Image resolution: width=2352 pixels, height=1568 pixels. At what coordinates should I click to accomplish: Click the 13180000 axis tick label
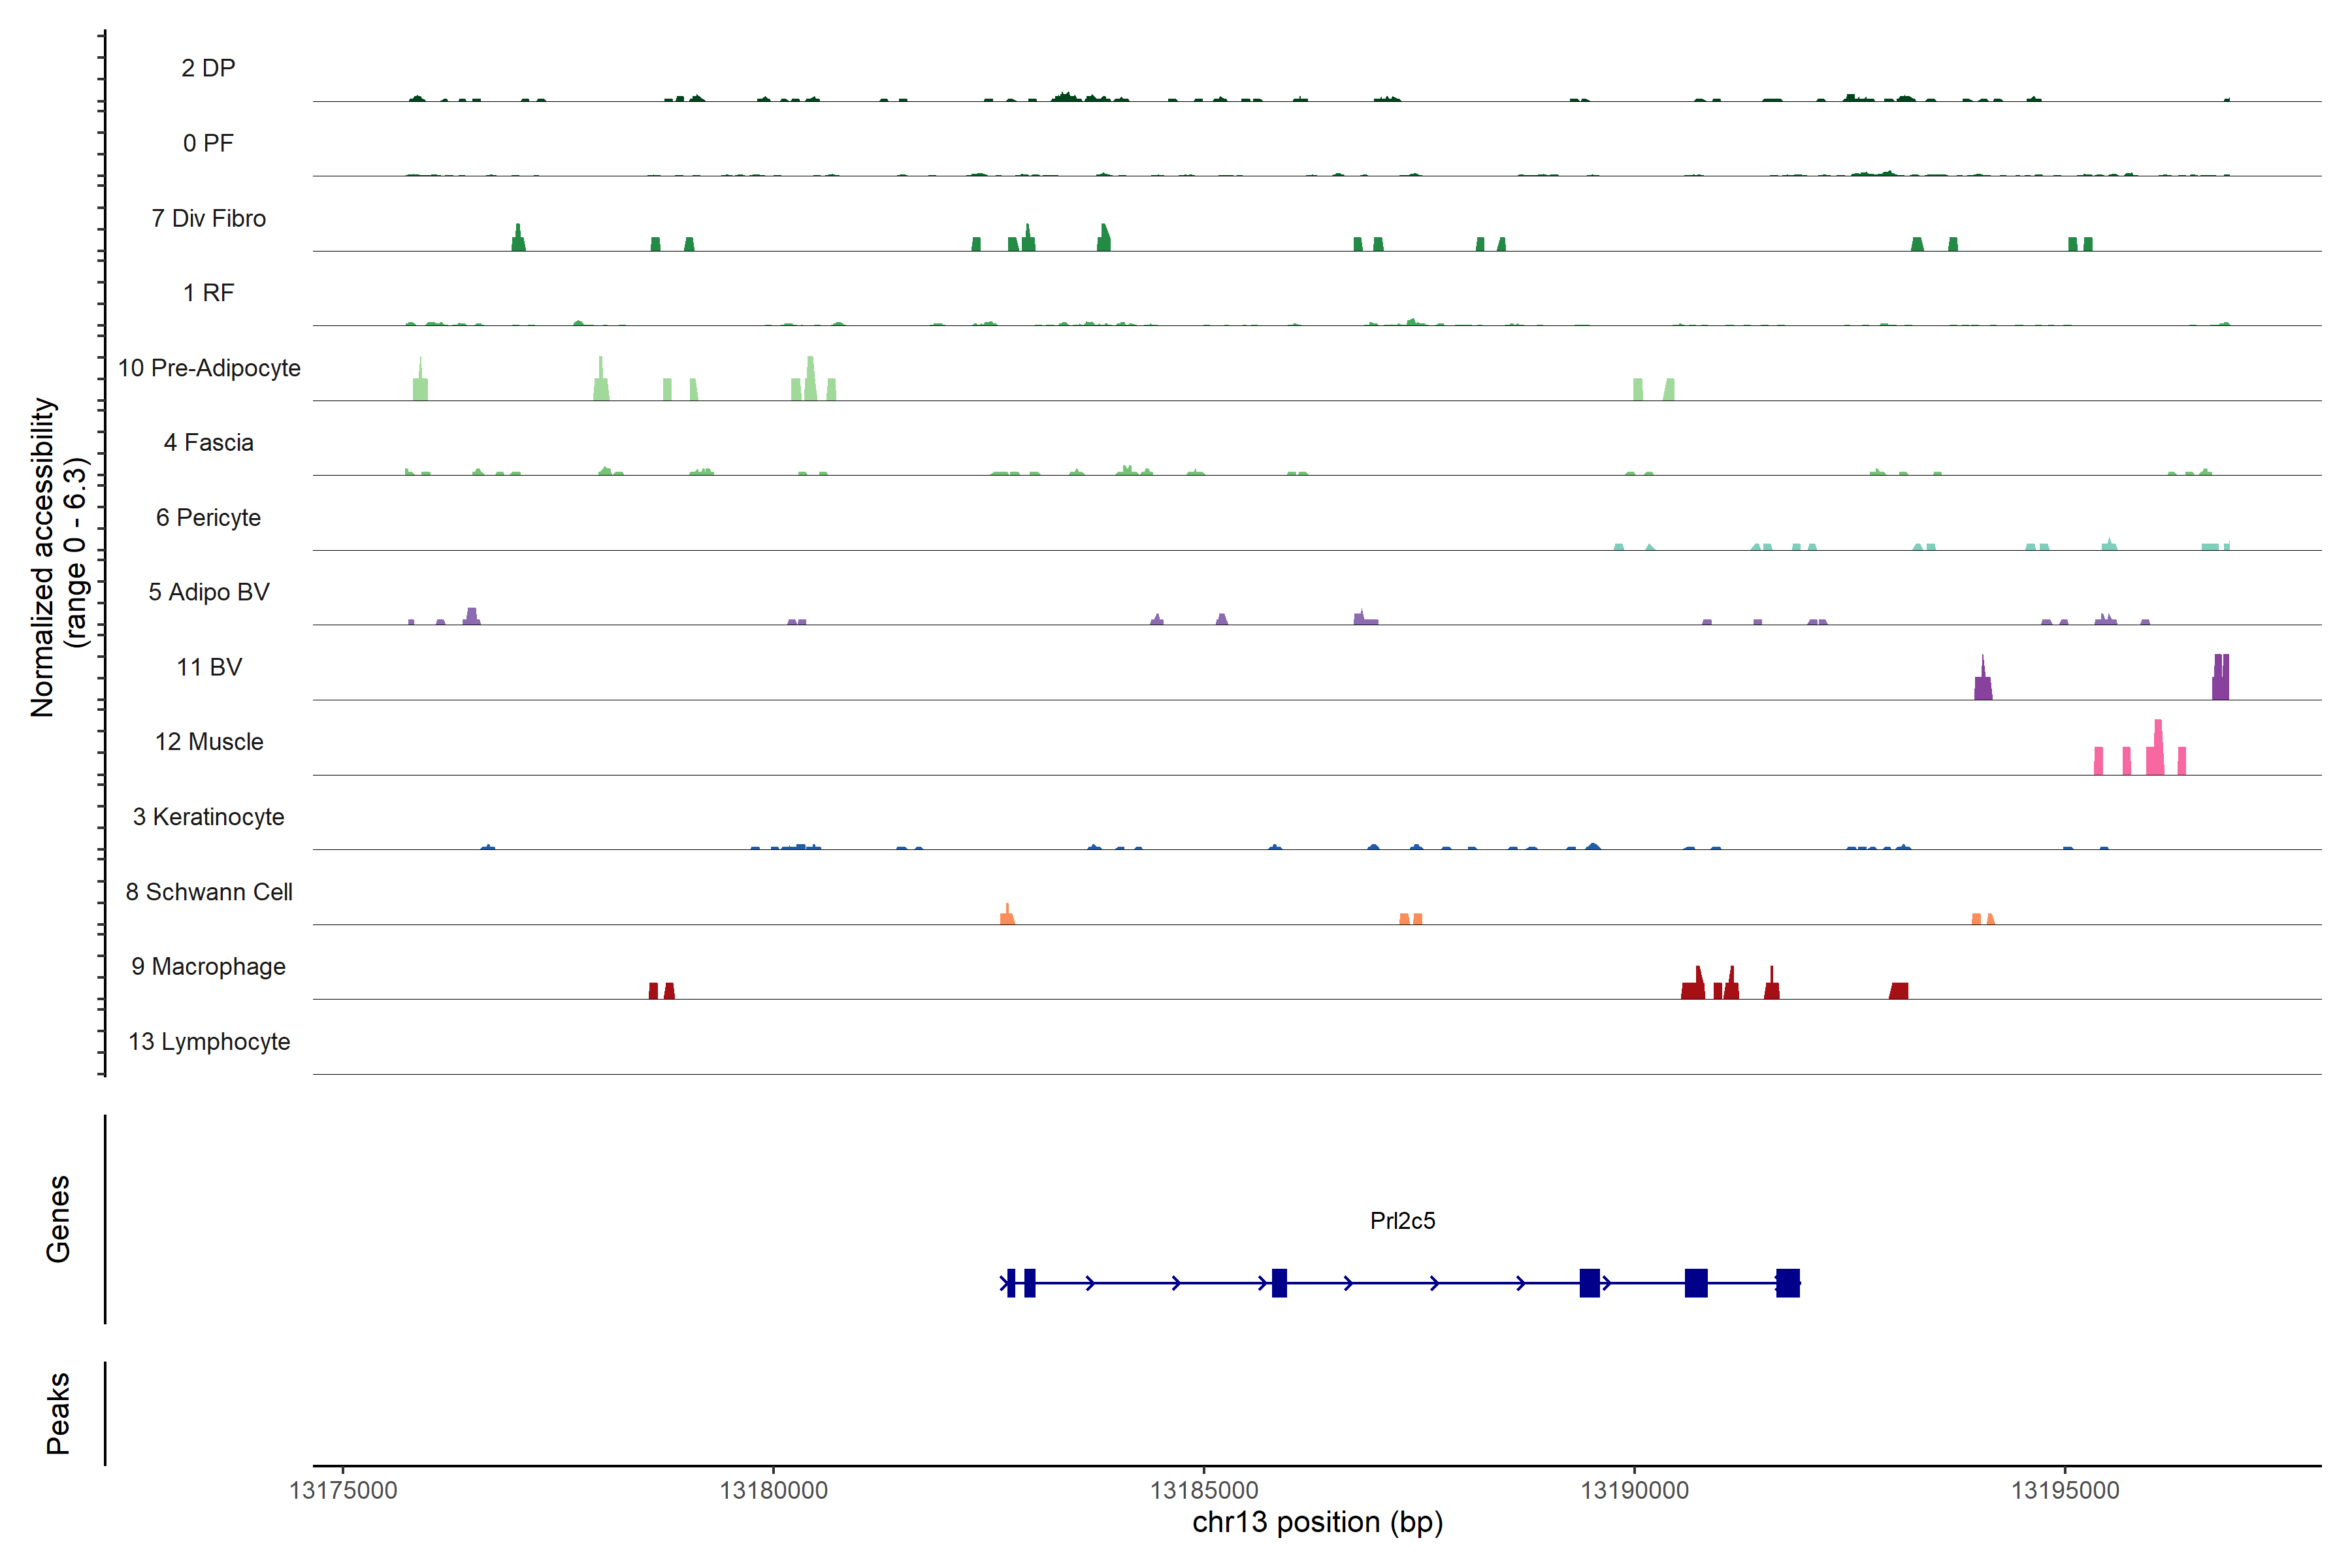click(773, 1490)
